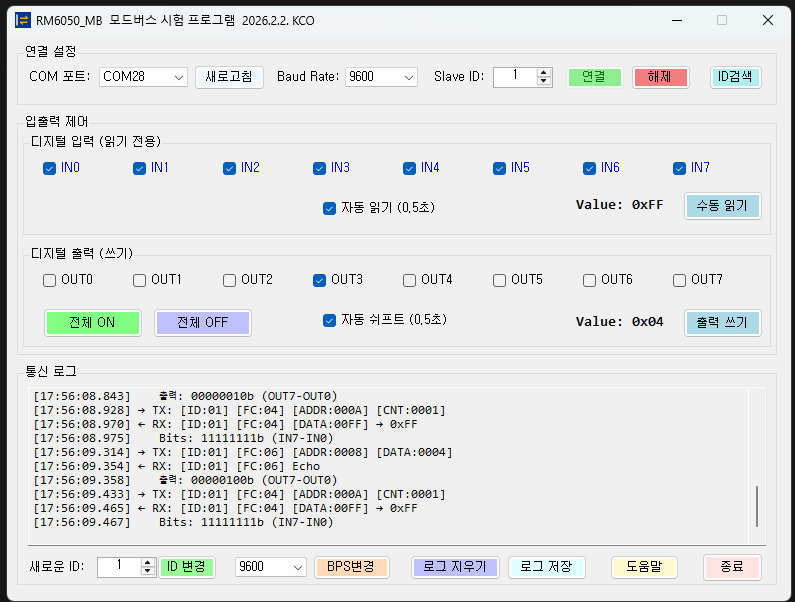Image resolution: width=795 pixels, height=602 pixels.
Task: Click the app icon in title bar
Action: [23, 20]
